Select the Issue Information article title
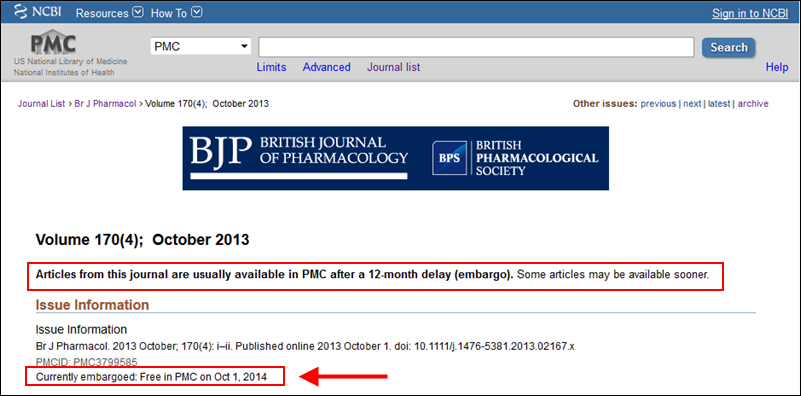Viewport: 801px width, 396px height. (81, 330)
